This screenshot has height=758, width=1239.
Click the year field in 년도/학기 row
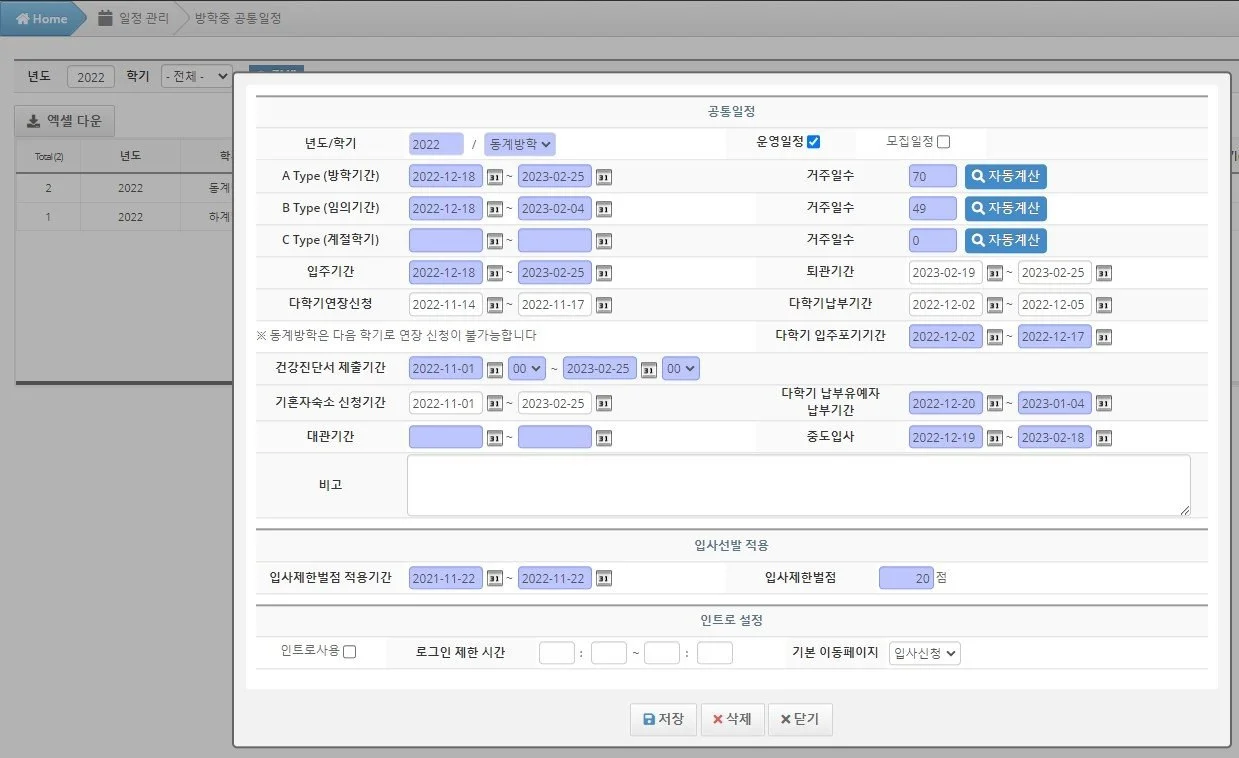(x=436, y=144)
